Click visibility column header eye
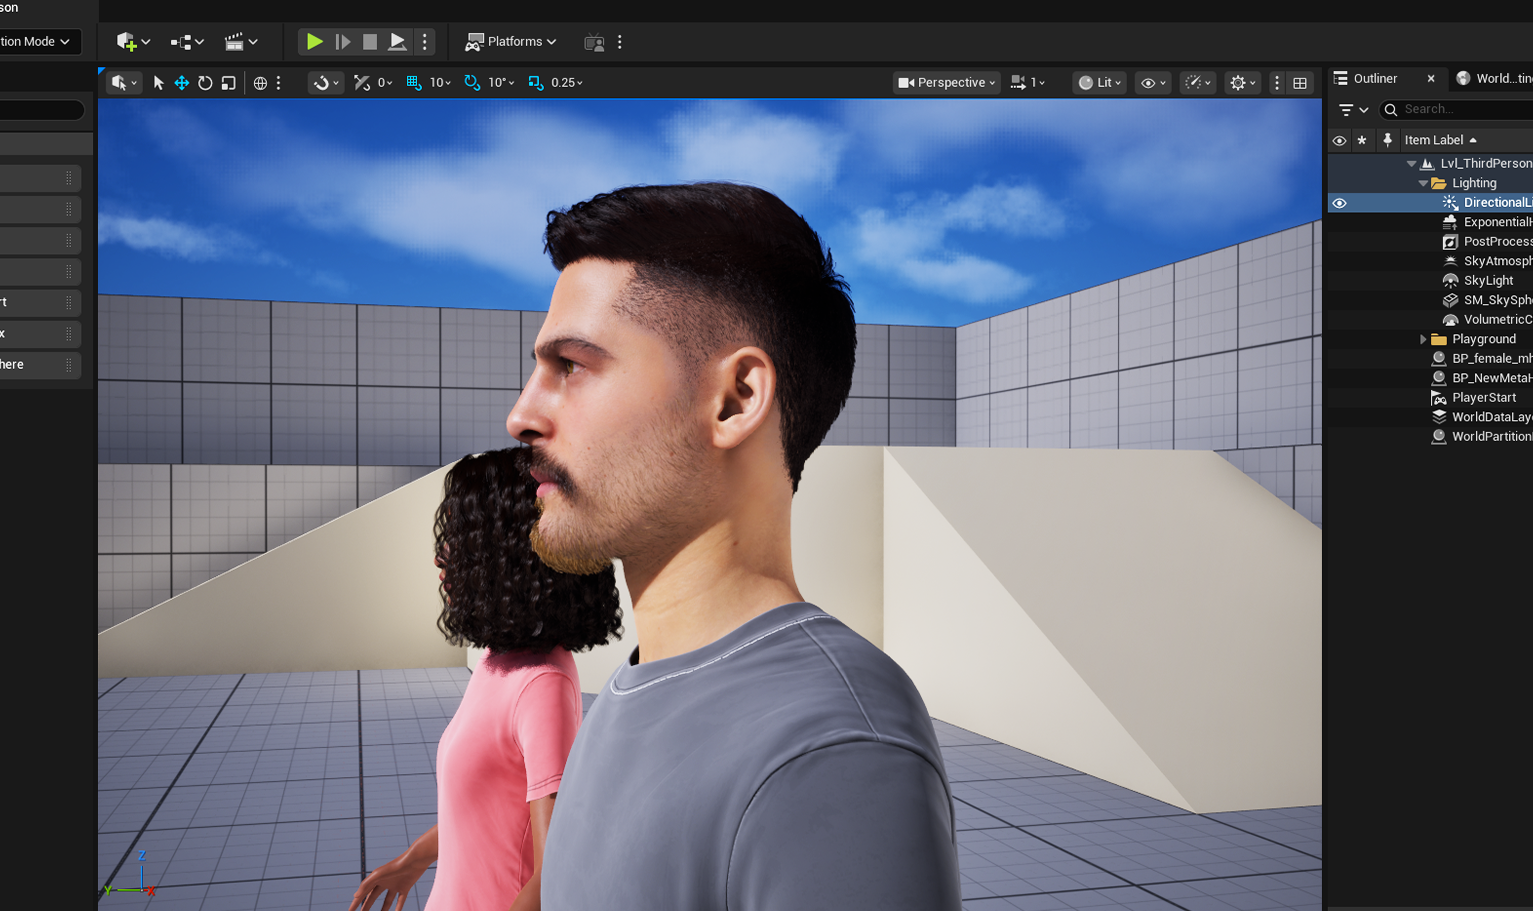The height and width of the screenshot is (911, 1533). pos(1339,140)
